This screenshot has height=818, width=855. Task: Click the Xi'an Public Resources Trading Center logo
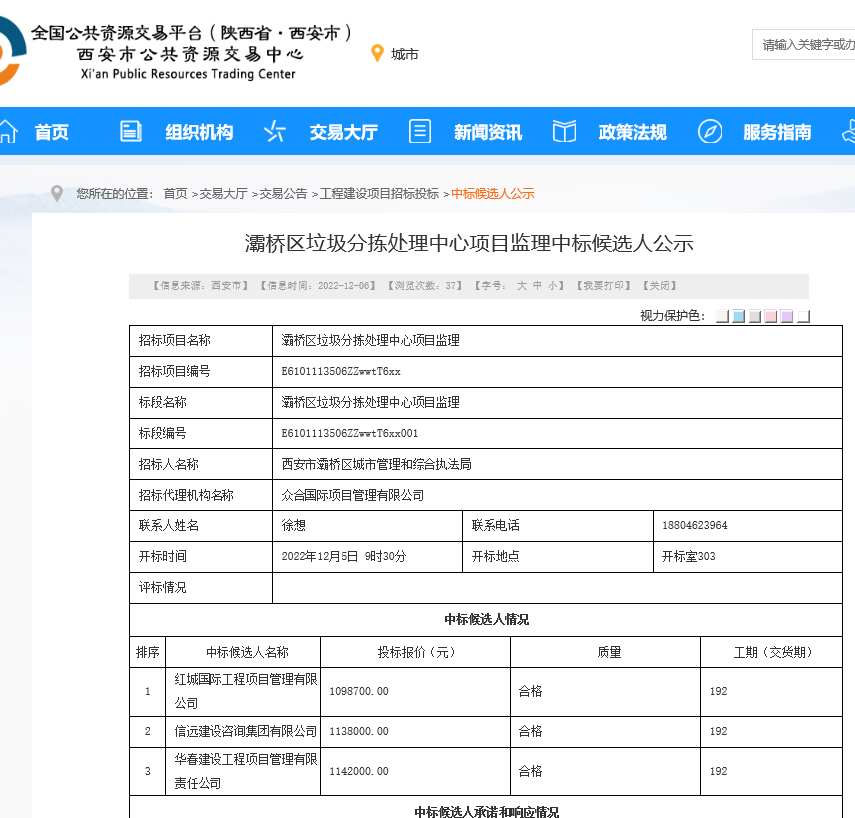[x=177, y=52]
